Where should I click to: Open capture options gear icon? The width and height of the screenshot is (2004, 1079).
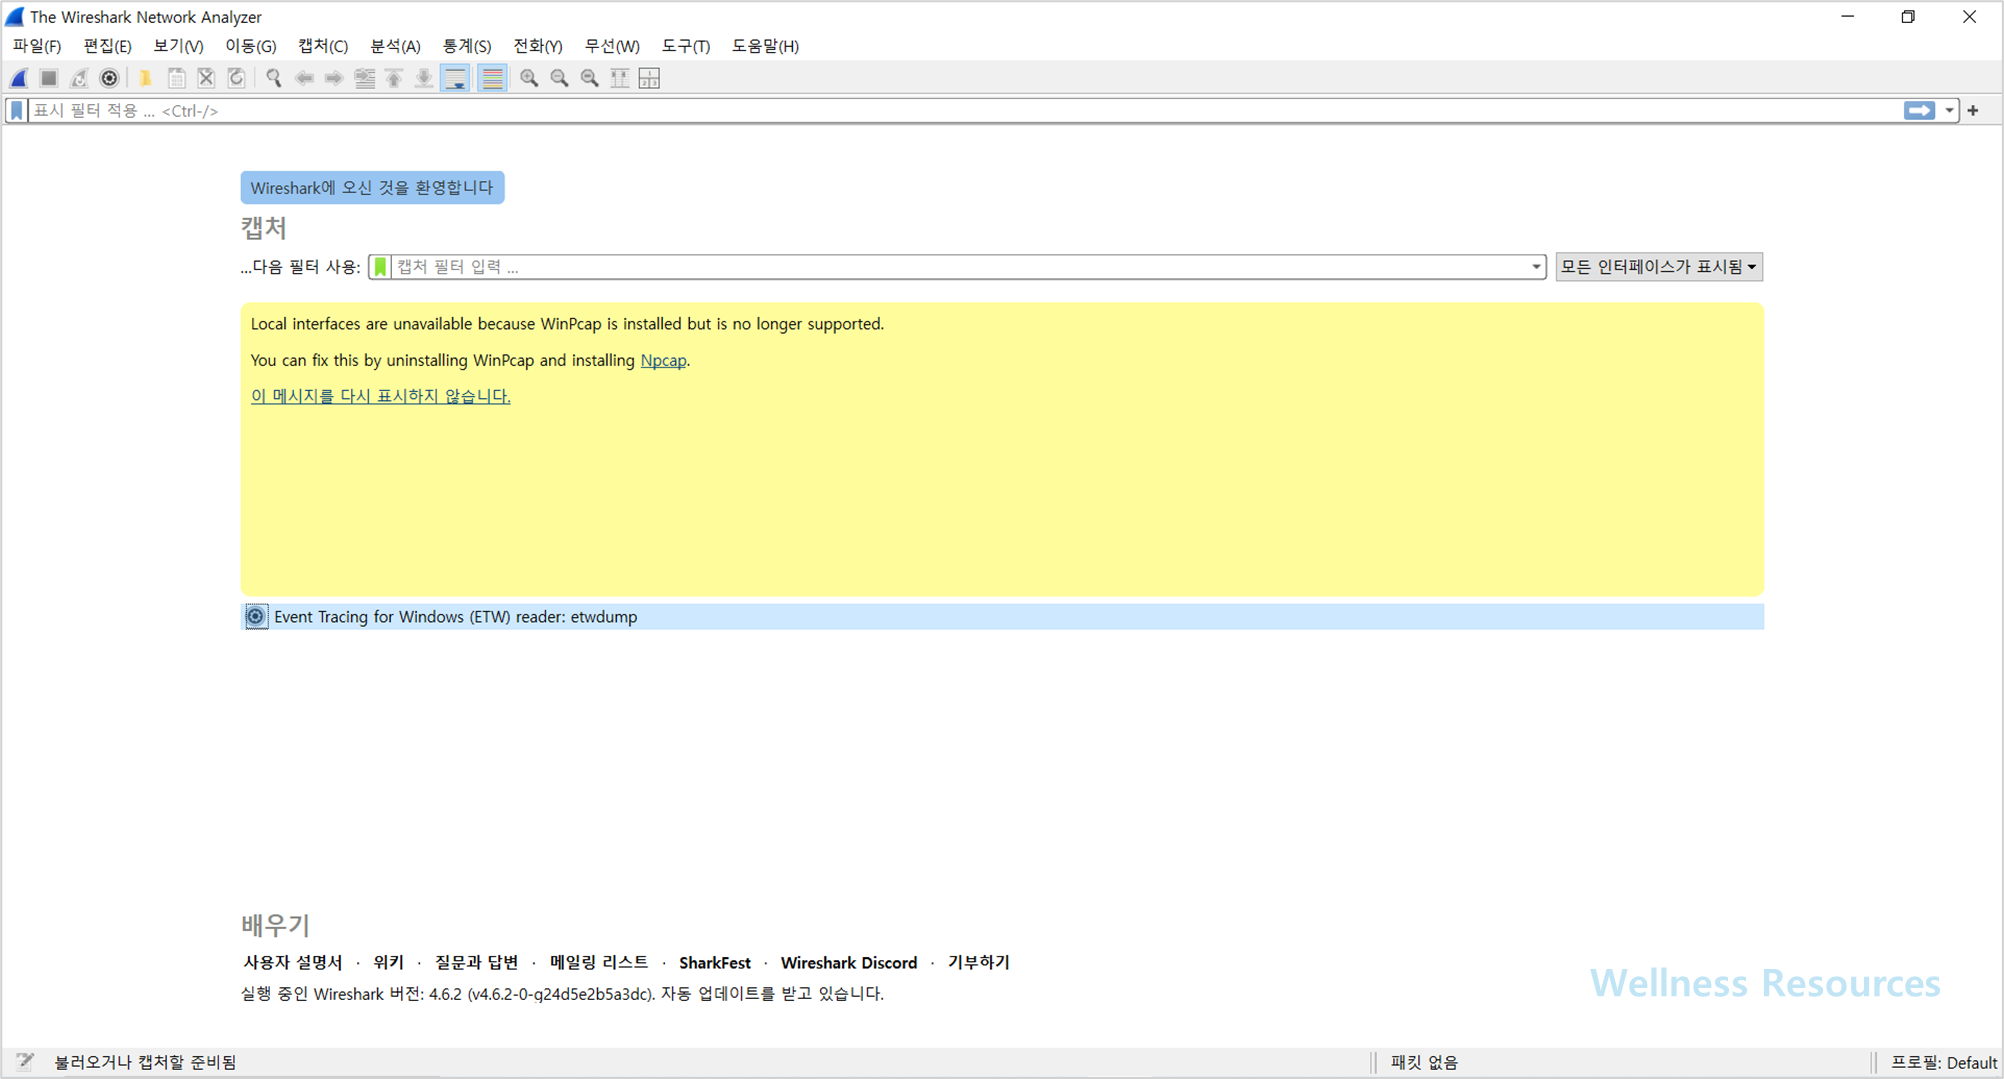pos(109,78)
